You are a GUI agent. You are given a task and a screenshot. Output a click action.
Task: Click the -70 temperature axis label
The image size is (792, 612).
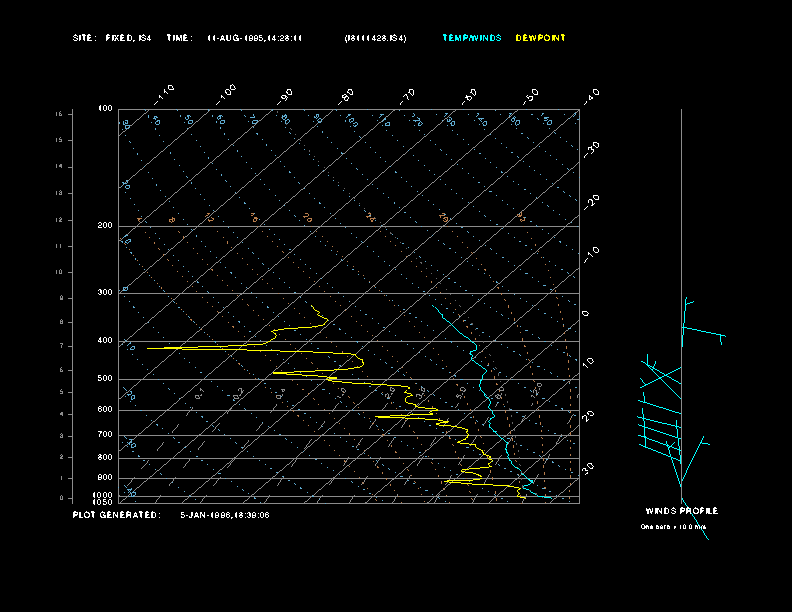tap(407, 96)
